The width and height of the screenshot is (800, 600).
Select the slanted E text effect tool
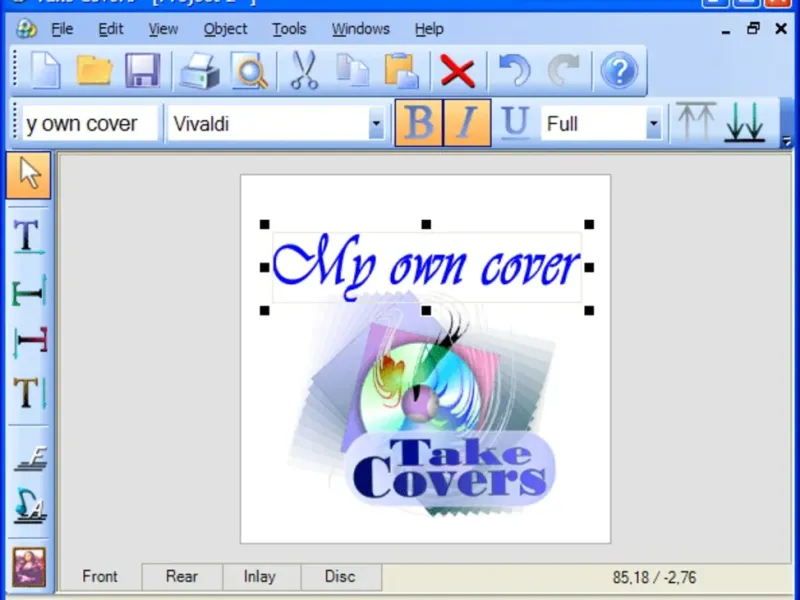tap(31, 459)
